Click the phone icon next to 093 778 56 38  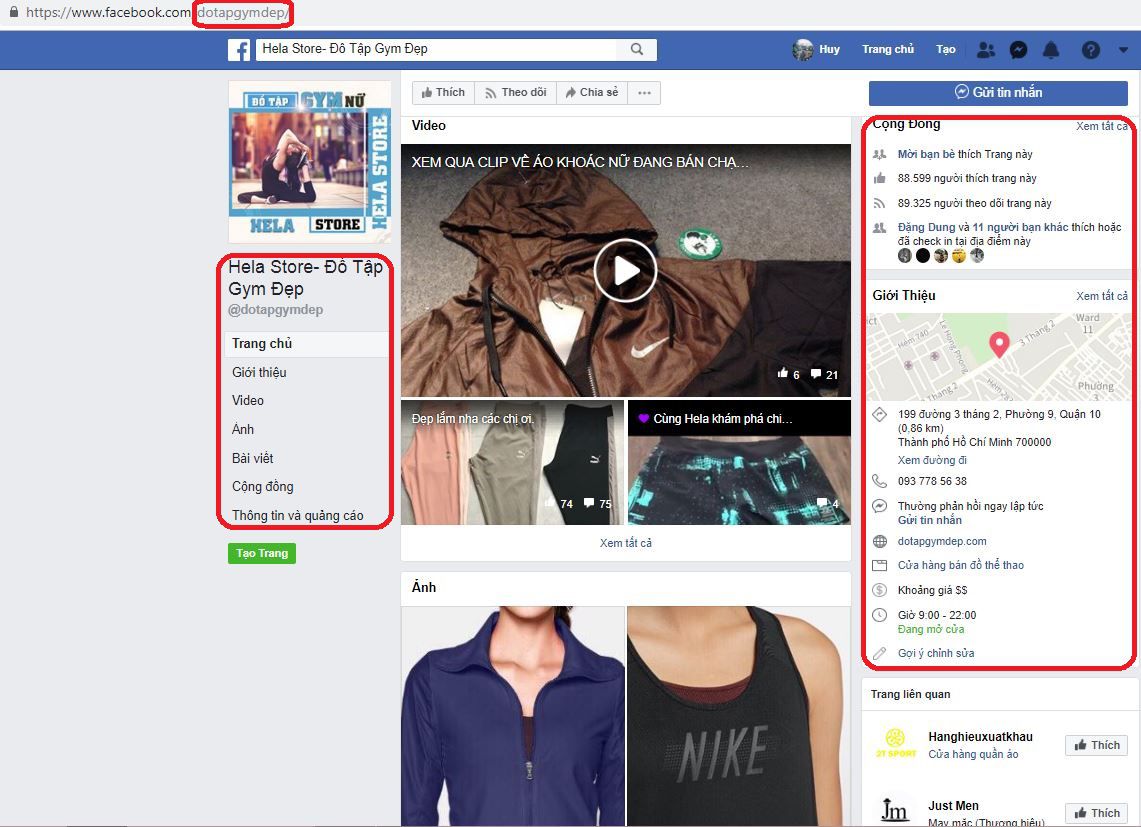(x=880, y=481)
